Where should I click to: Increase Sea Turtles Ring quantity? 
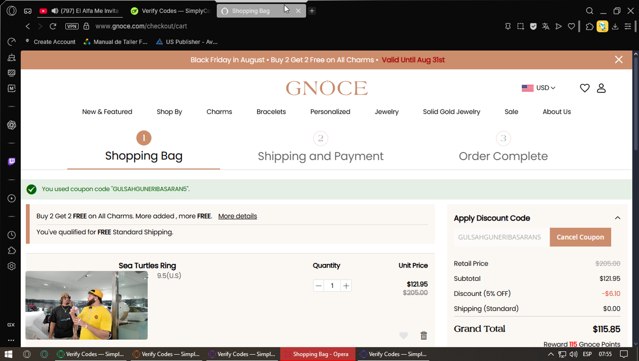point(346,286)
